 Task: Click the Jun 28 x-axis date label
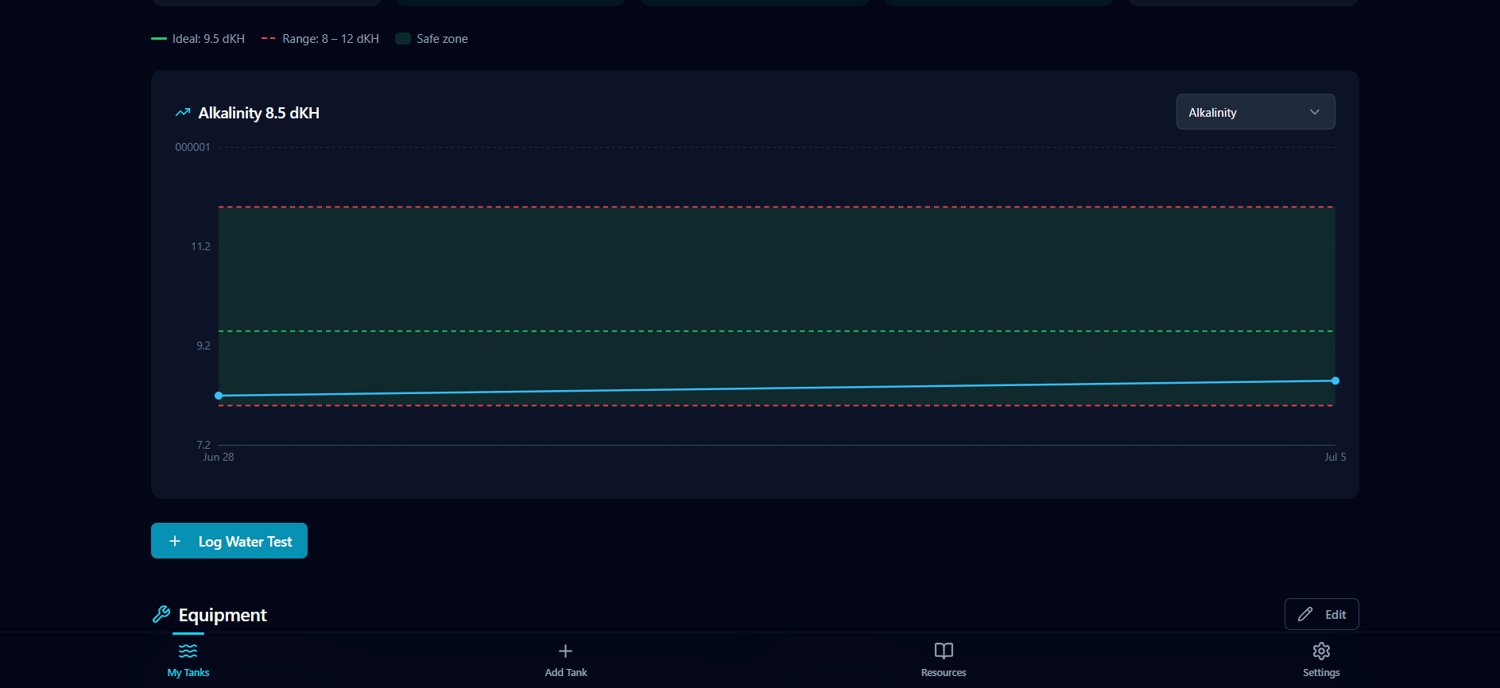tap(218, 457)
